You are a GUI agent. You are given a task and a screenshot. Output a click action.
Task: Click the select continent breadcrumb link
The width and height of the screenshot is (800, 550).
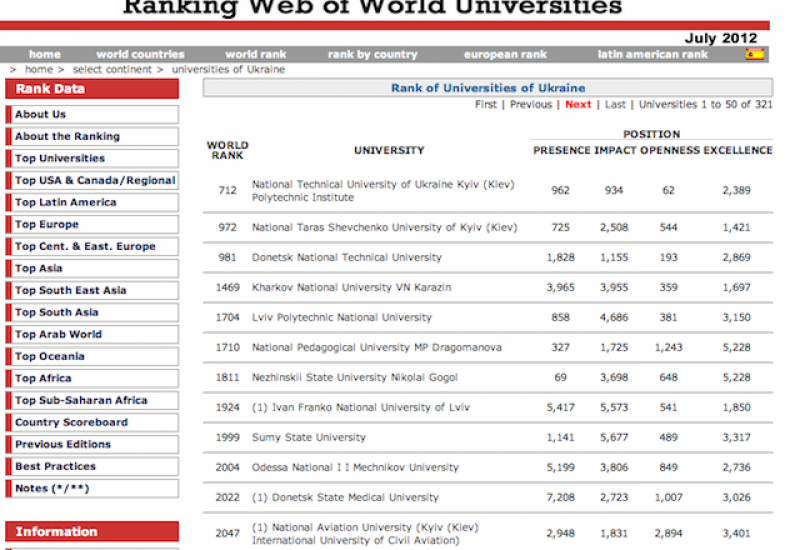pos(112,69)
